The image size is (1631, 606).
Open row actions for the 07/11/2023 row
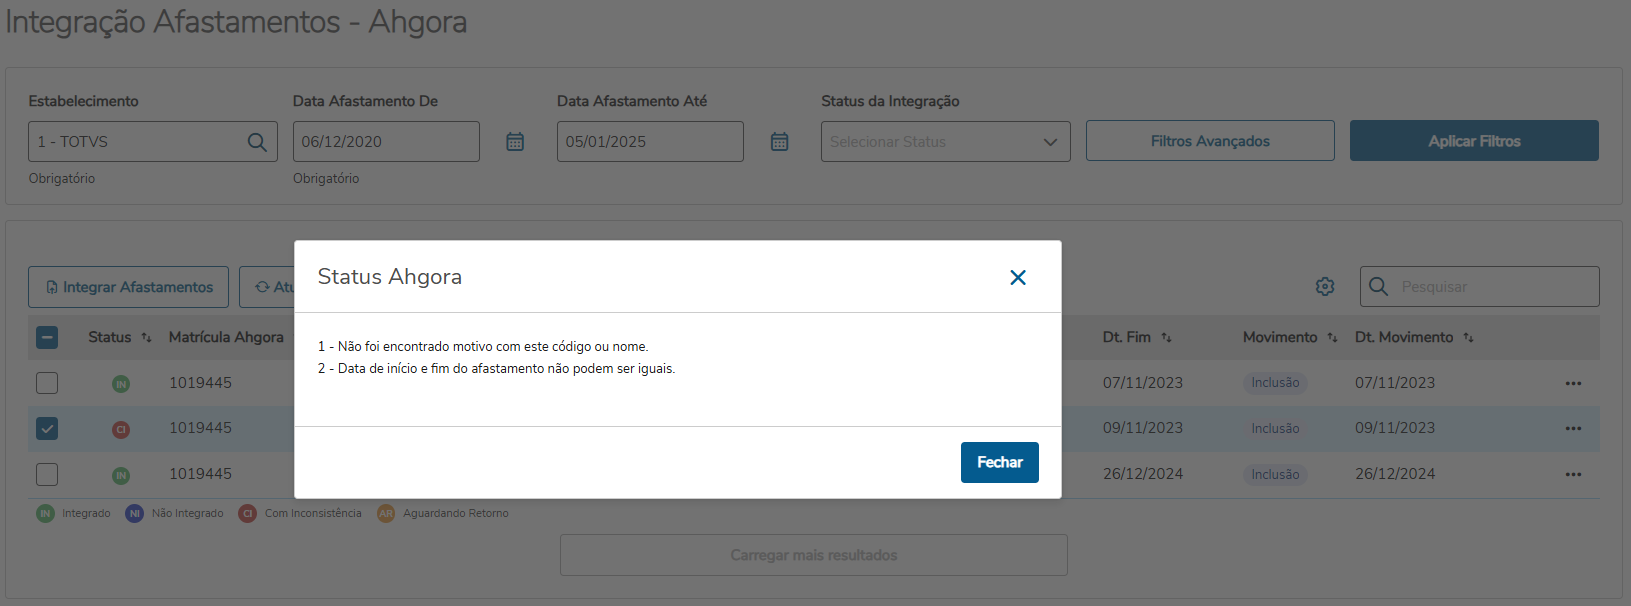click(x=1573, y=383)
